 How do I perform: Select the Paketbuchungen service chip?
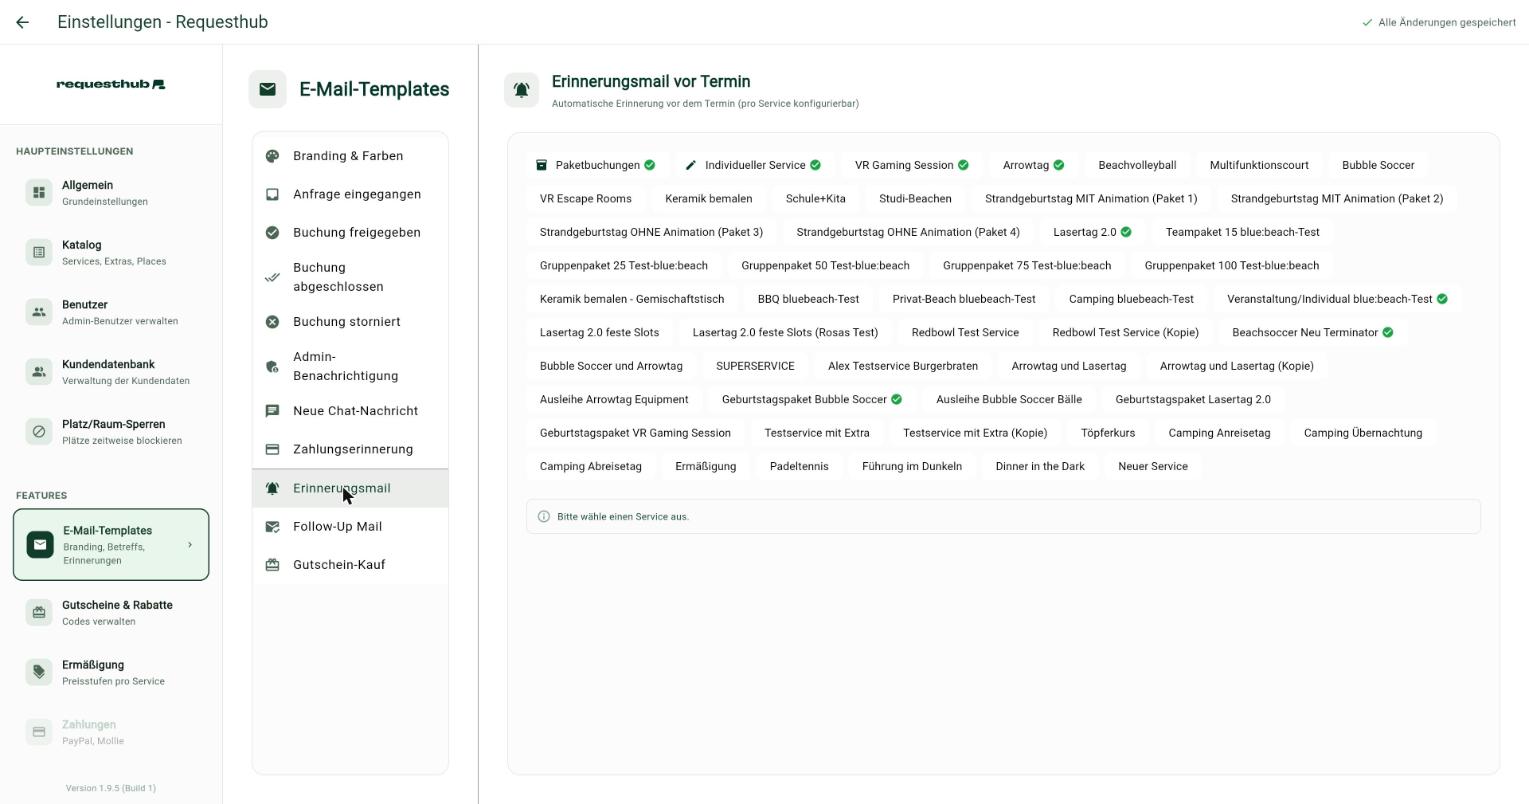pyautogui.click(x=595, y=165)
